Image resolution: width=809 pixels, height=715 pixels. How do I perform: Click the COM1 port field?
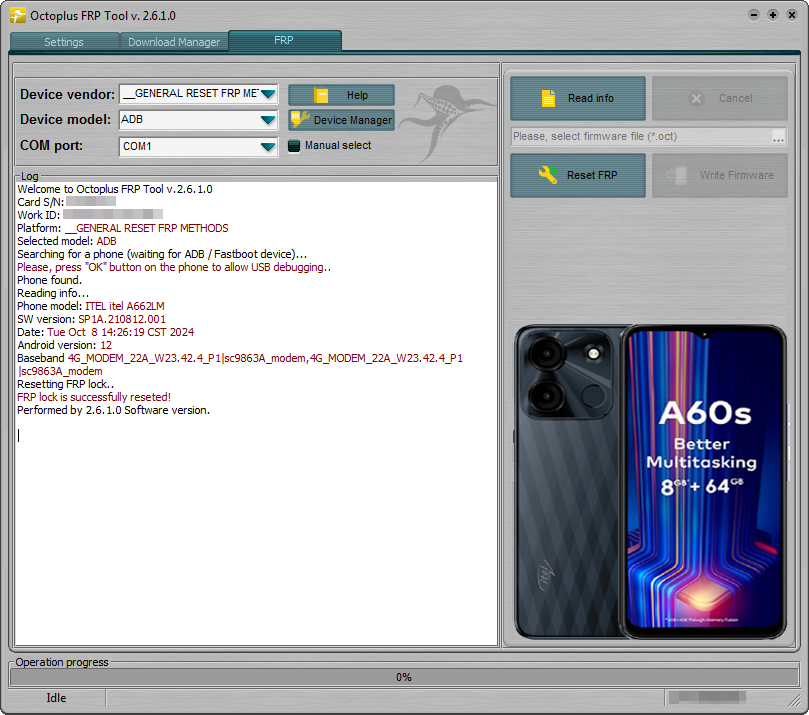pos(199,147)
